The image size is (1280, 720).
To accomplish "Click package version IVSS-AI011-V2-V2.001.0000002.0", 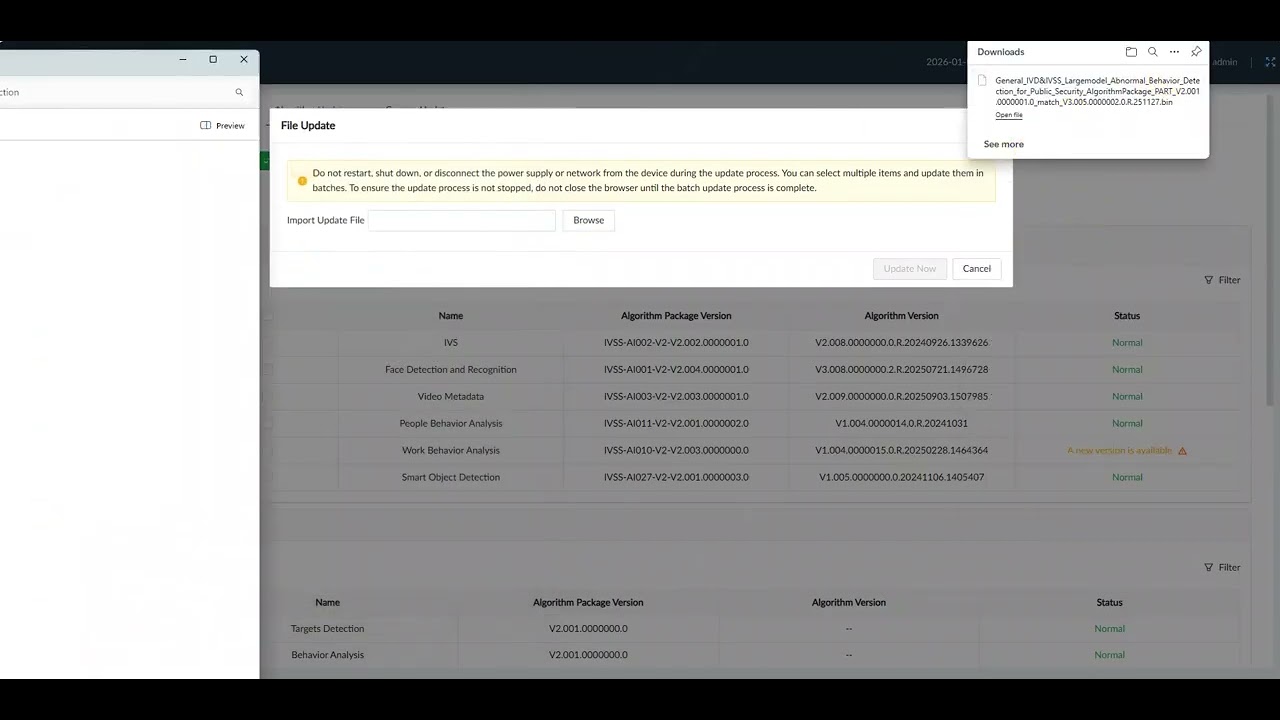I will point(676,424).
